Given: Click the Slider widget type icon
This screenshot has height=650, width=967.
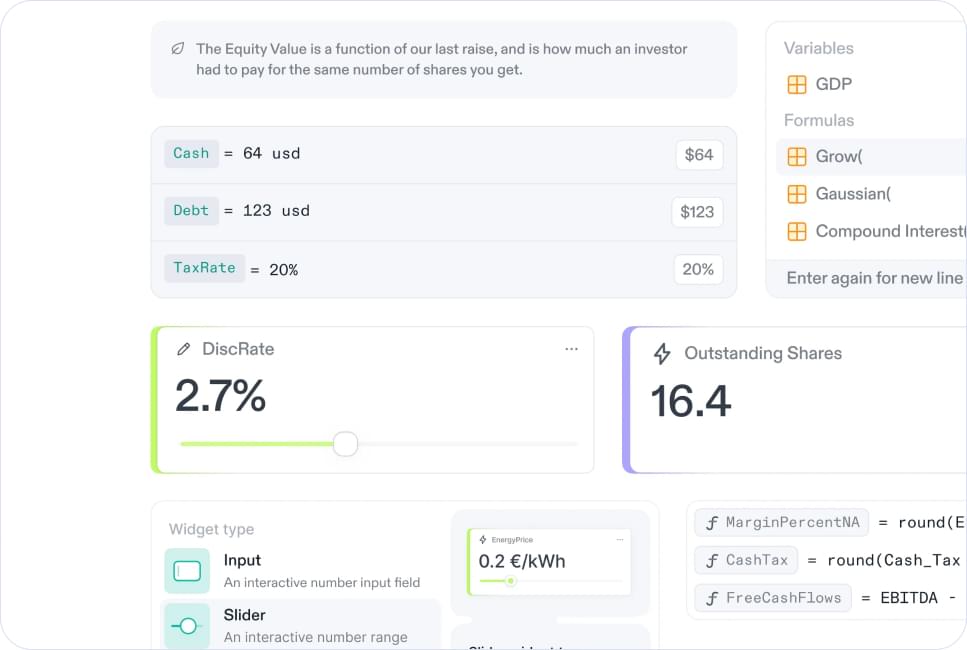Looking at the screenshot, I should 187,626.
